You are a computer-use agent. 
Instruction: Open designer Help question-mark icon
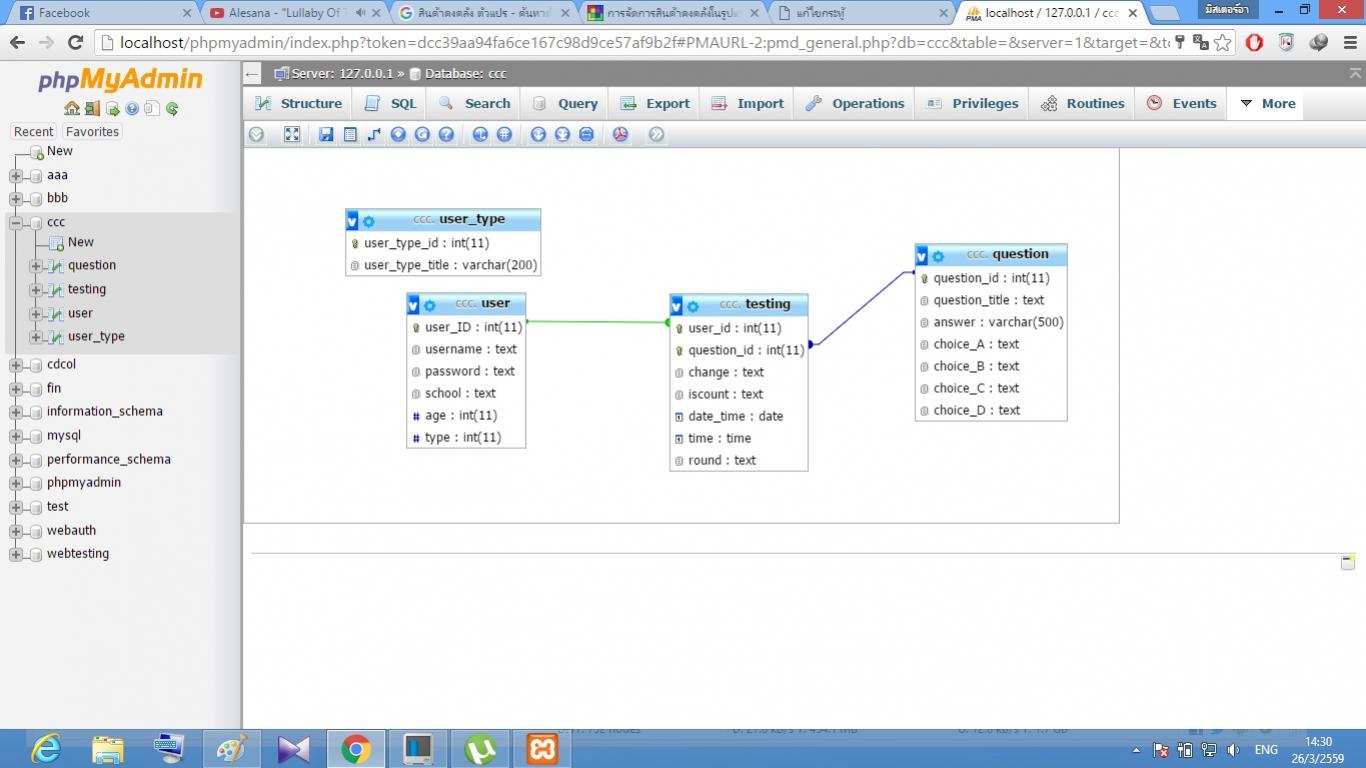pyautogui.click(x=446, y=134)
